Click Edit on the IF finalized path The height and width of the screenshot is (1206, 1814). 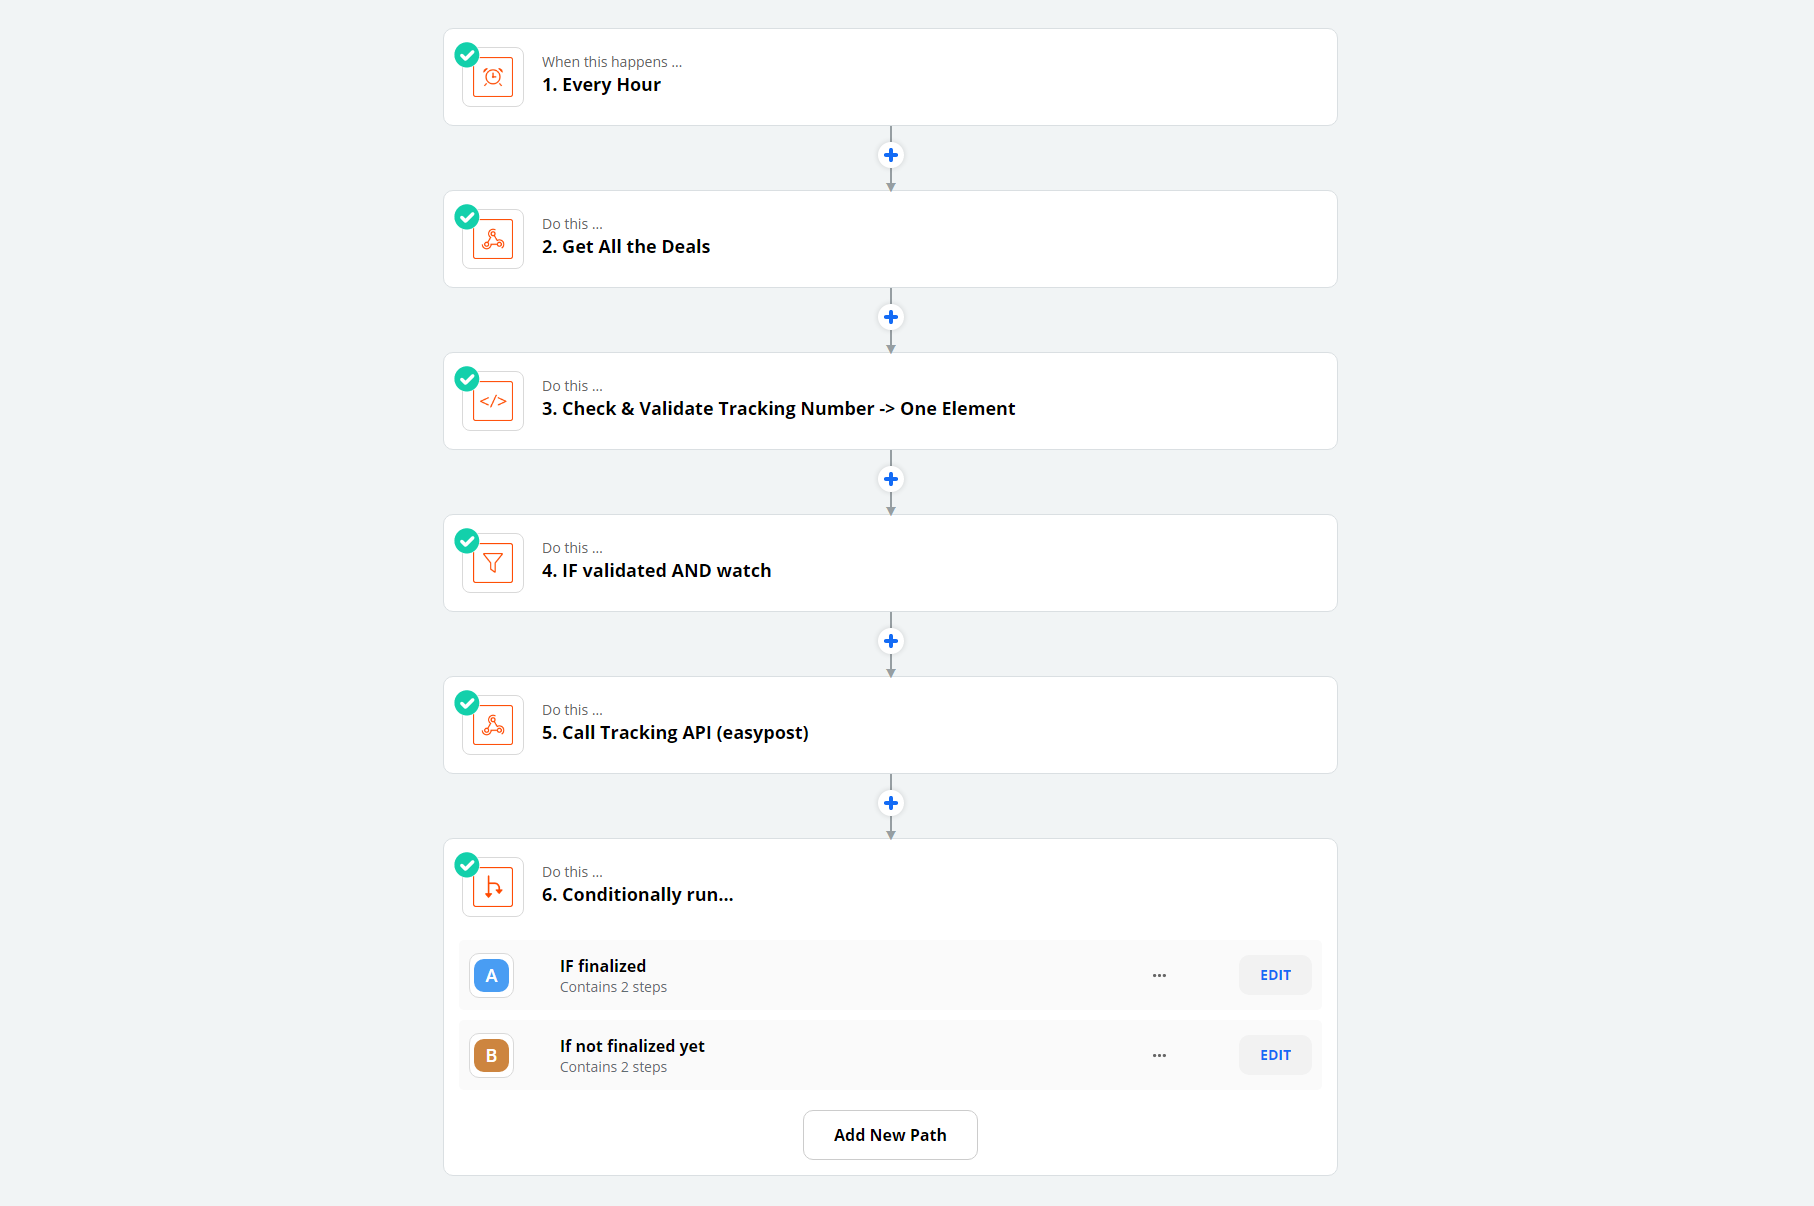(1274, 975)
